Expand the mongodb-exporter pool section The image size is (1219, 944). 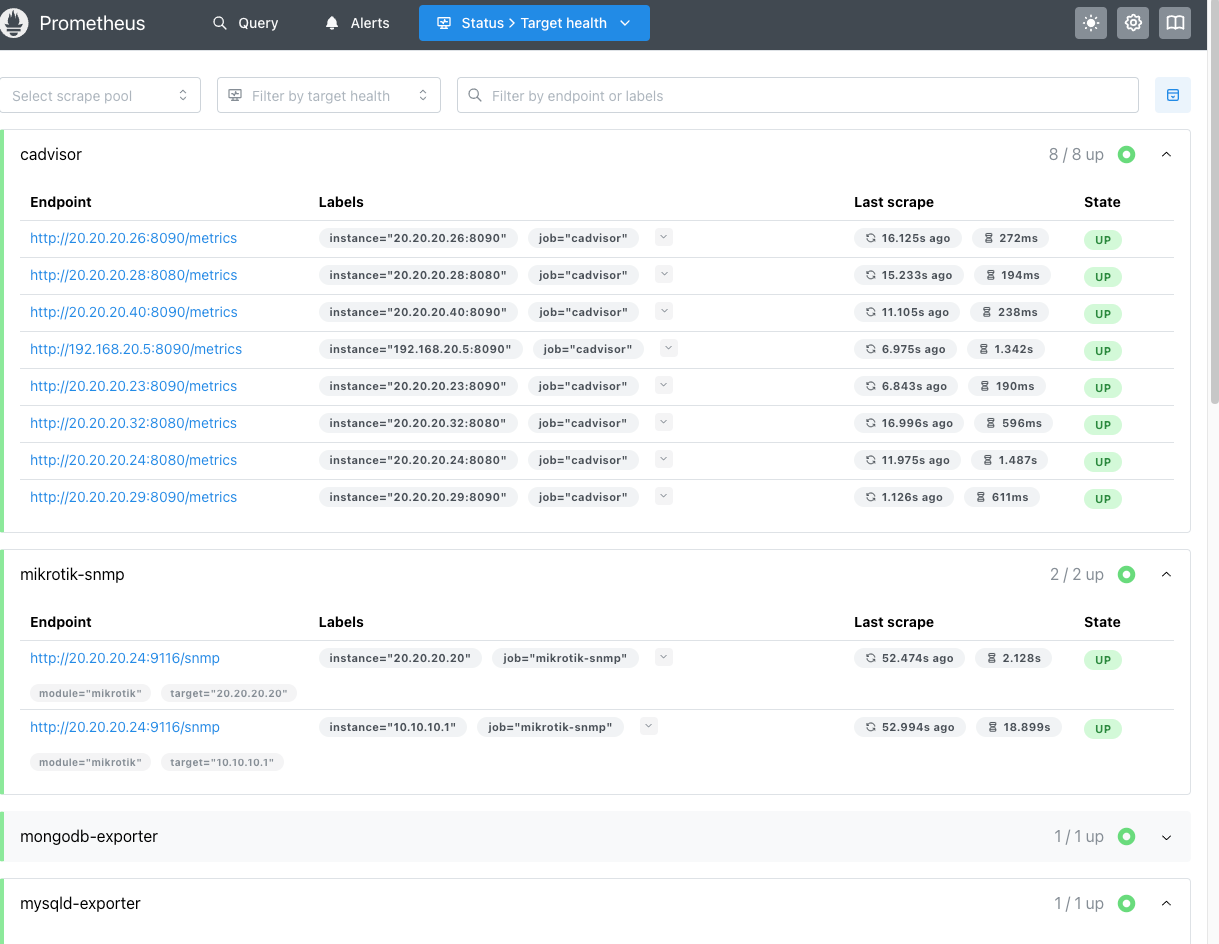(1166, 837)
